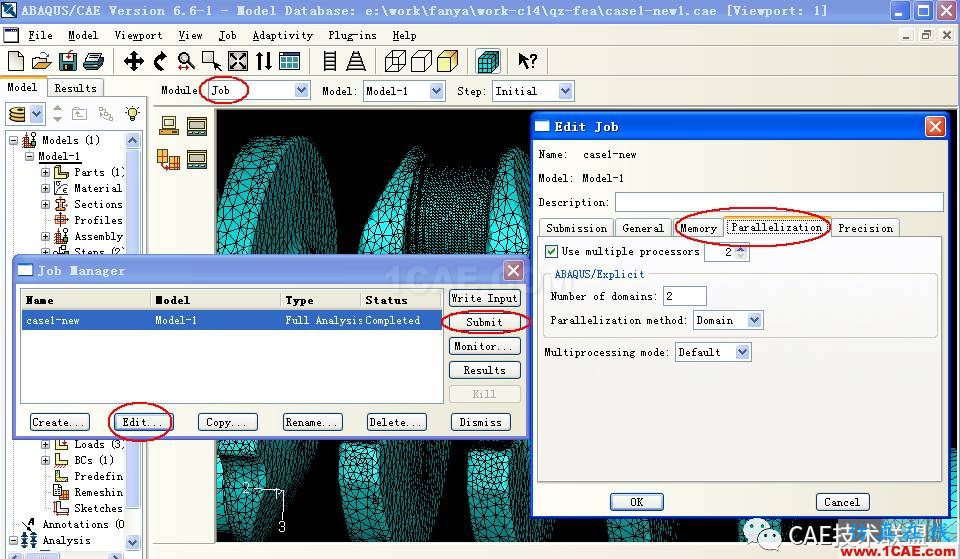The width and height of the screenshot is (960, 559).
Task: Click the Cycle views arrows icon
Action: click(x=264, y=61)
